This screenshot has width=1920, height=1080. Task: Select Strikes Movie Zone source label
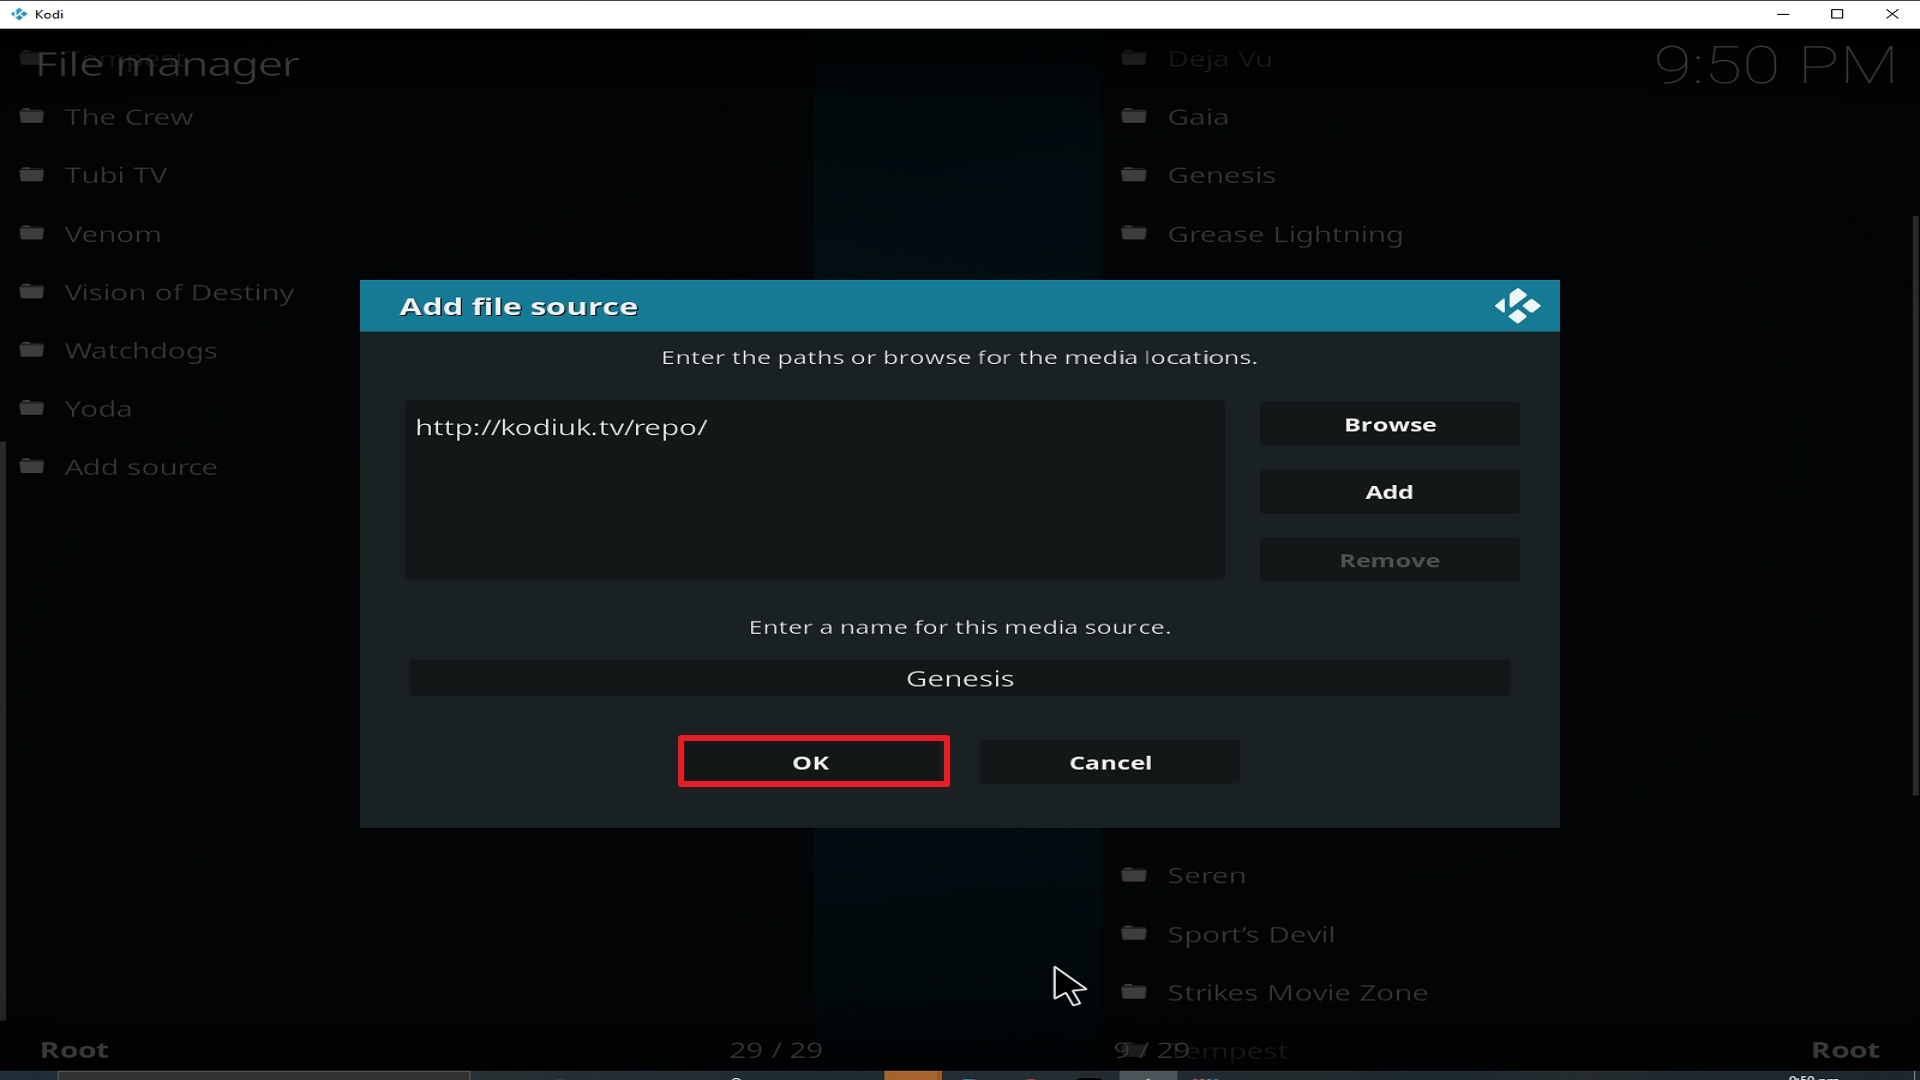[x=1298, y=993]
